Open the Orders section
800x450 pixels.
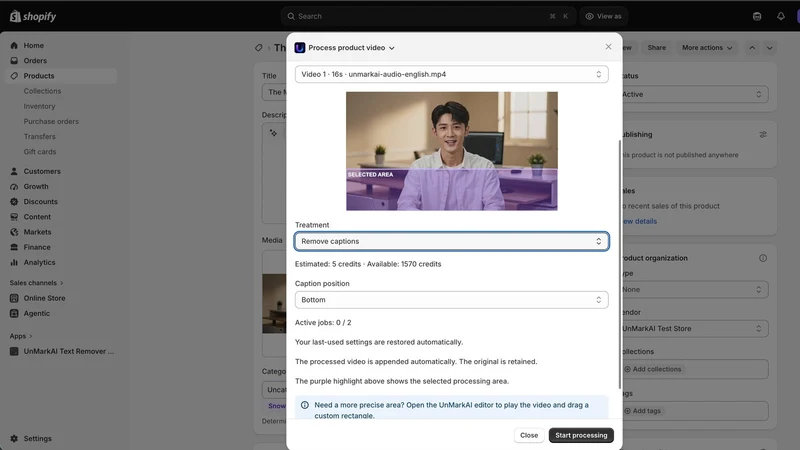click(35, 61)
